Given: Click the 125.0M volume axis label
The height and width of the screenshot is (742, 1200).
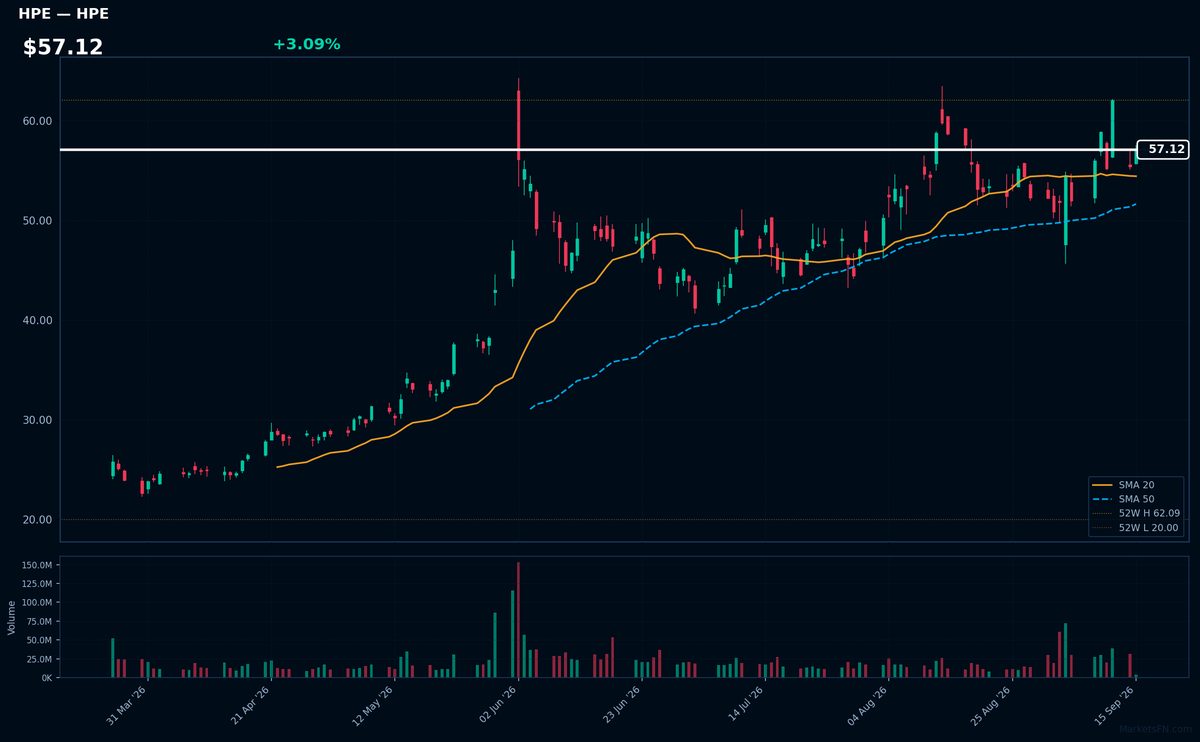Looking at the screenshot, I should click(x=37, y=584).
